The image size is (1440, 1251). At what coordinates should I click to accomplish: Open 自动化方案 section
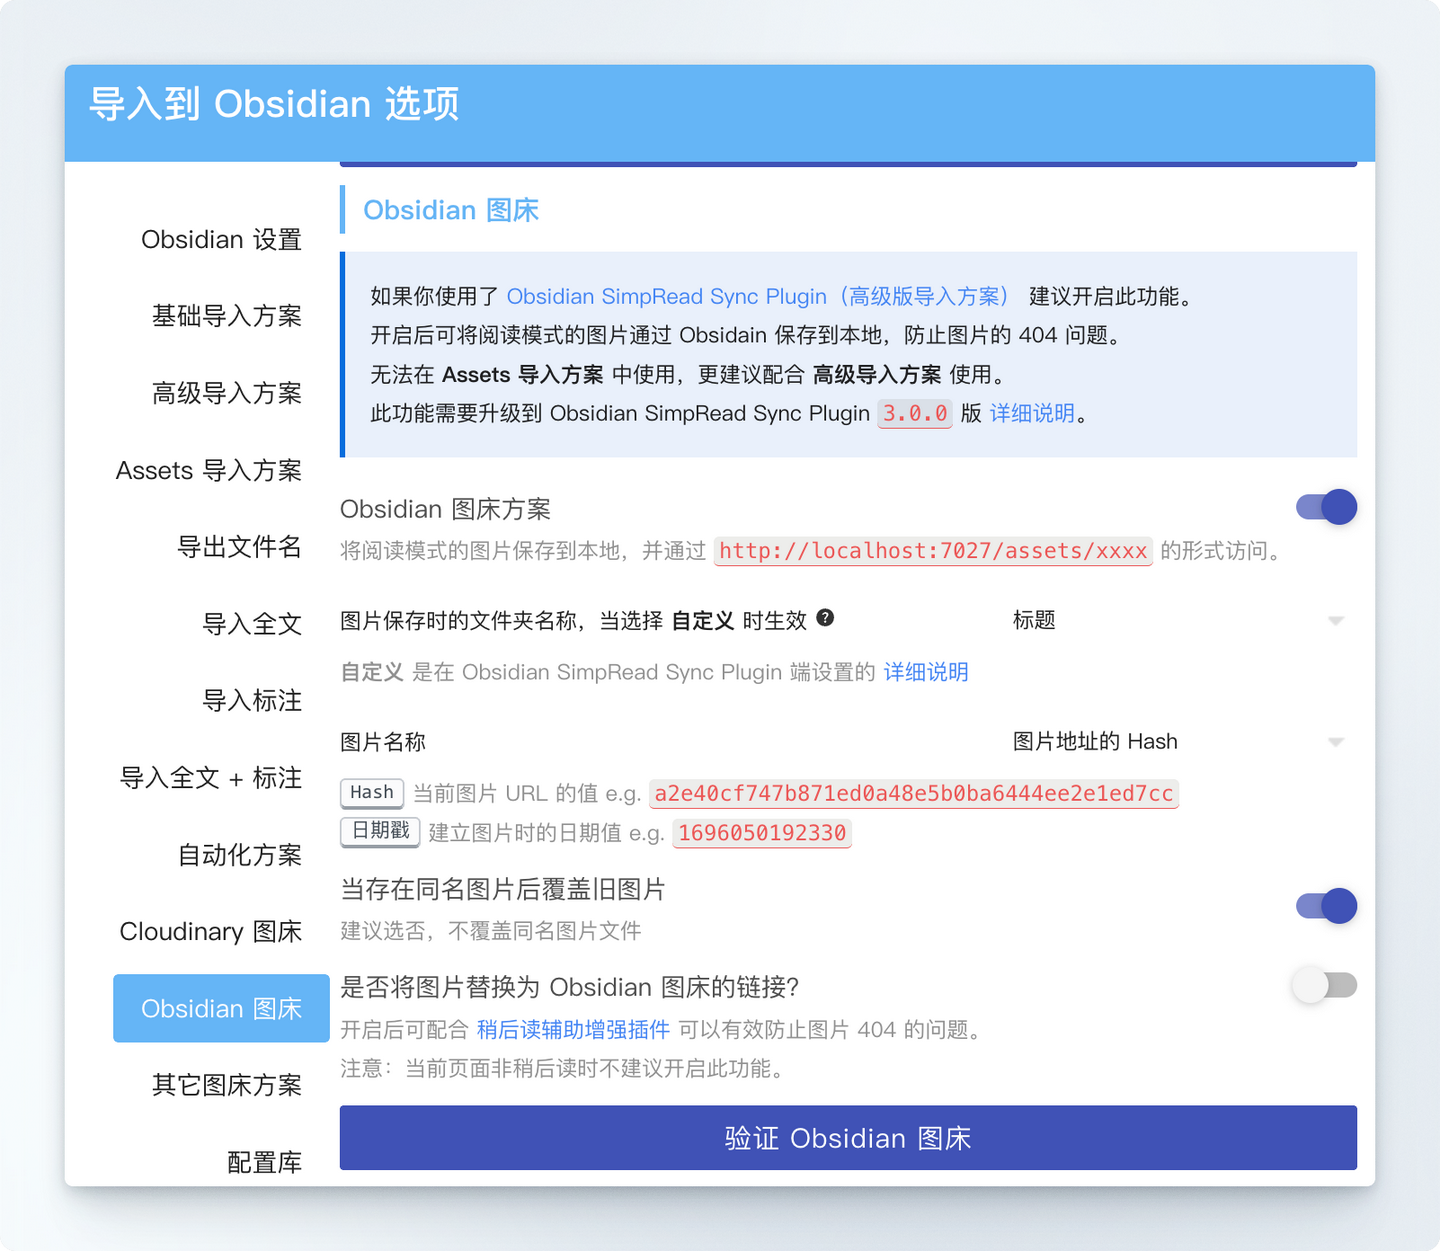tap(239, 855)
